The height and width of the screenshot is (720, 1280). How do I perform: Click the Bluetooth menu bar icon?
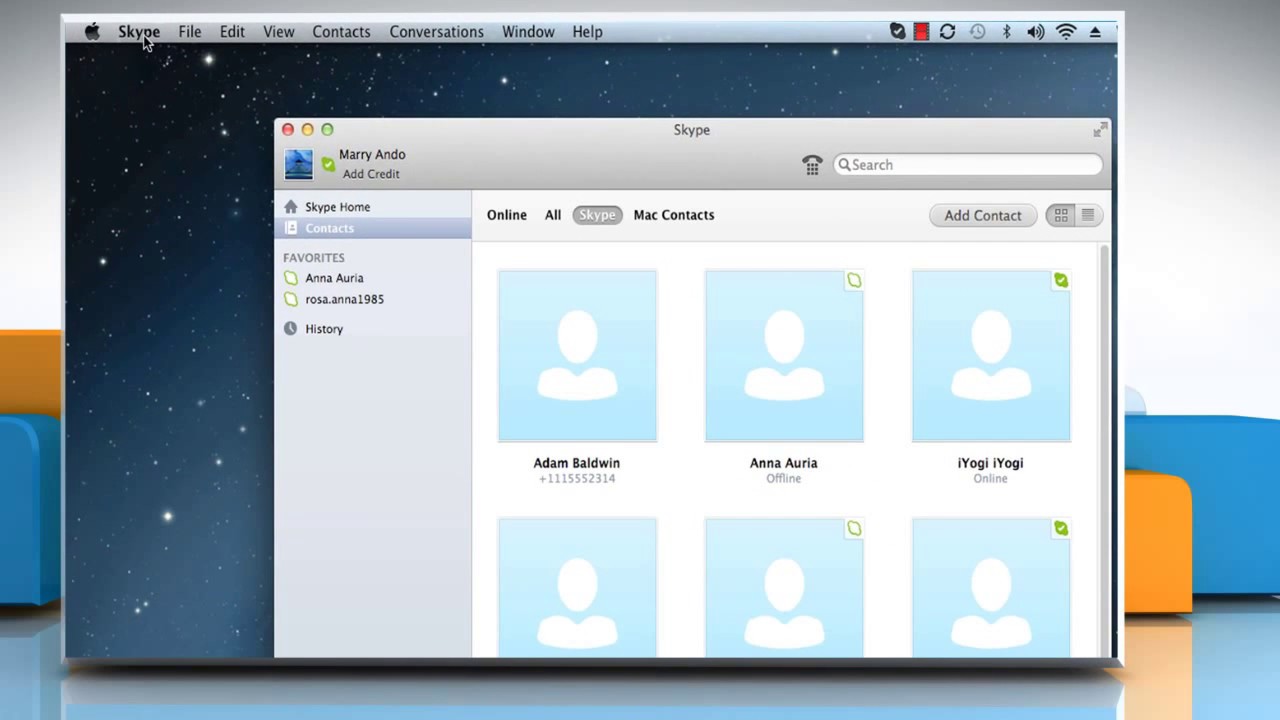point(1007,32)
